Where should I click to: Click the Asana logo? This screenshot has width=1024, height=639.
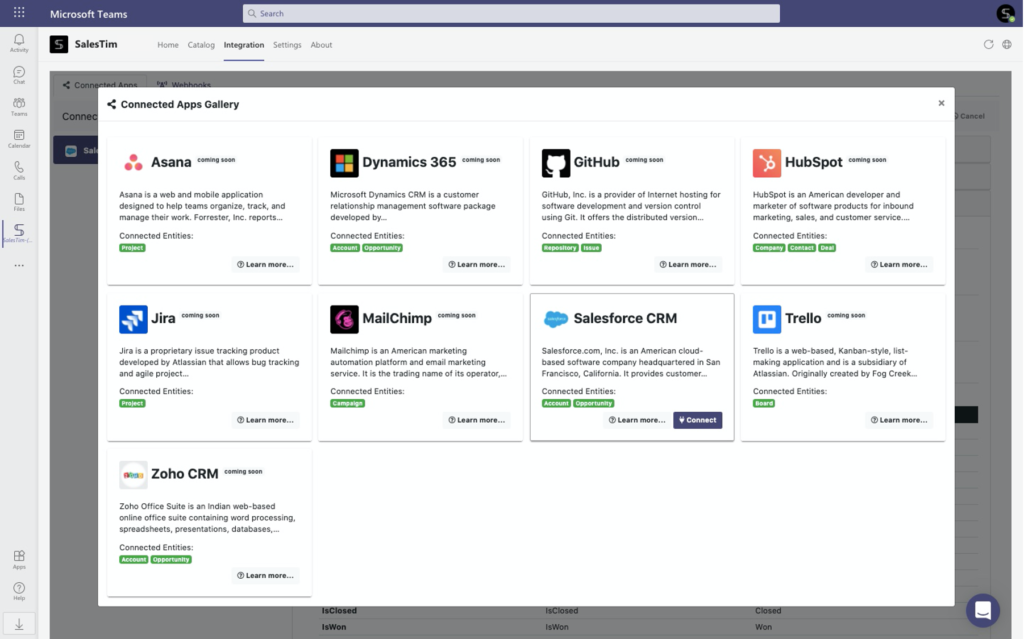tap(133, 163)
